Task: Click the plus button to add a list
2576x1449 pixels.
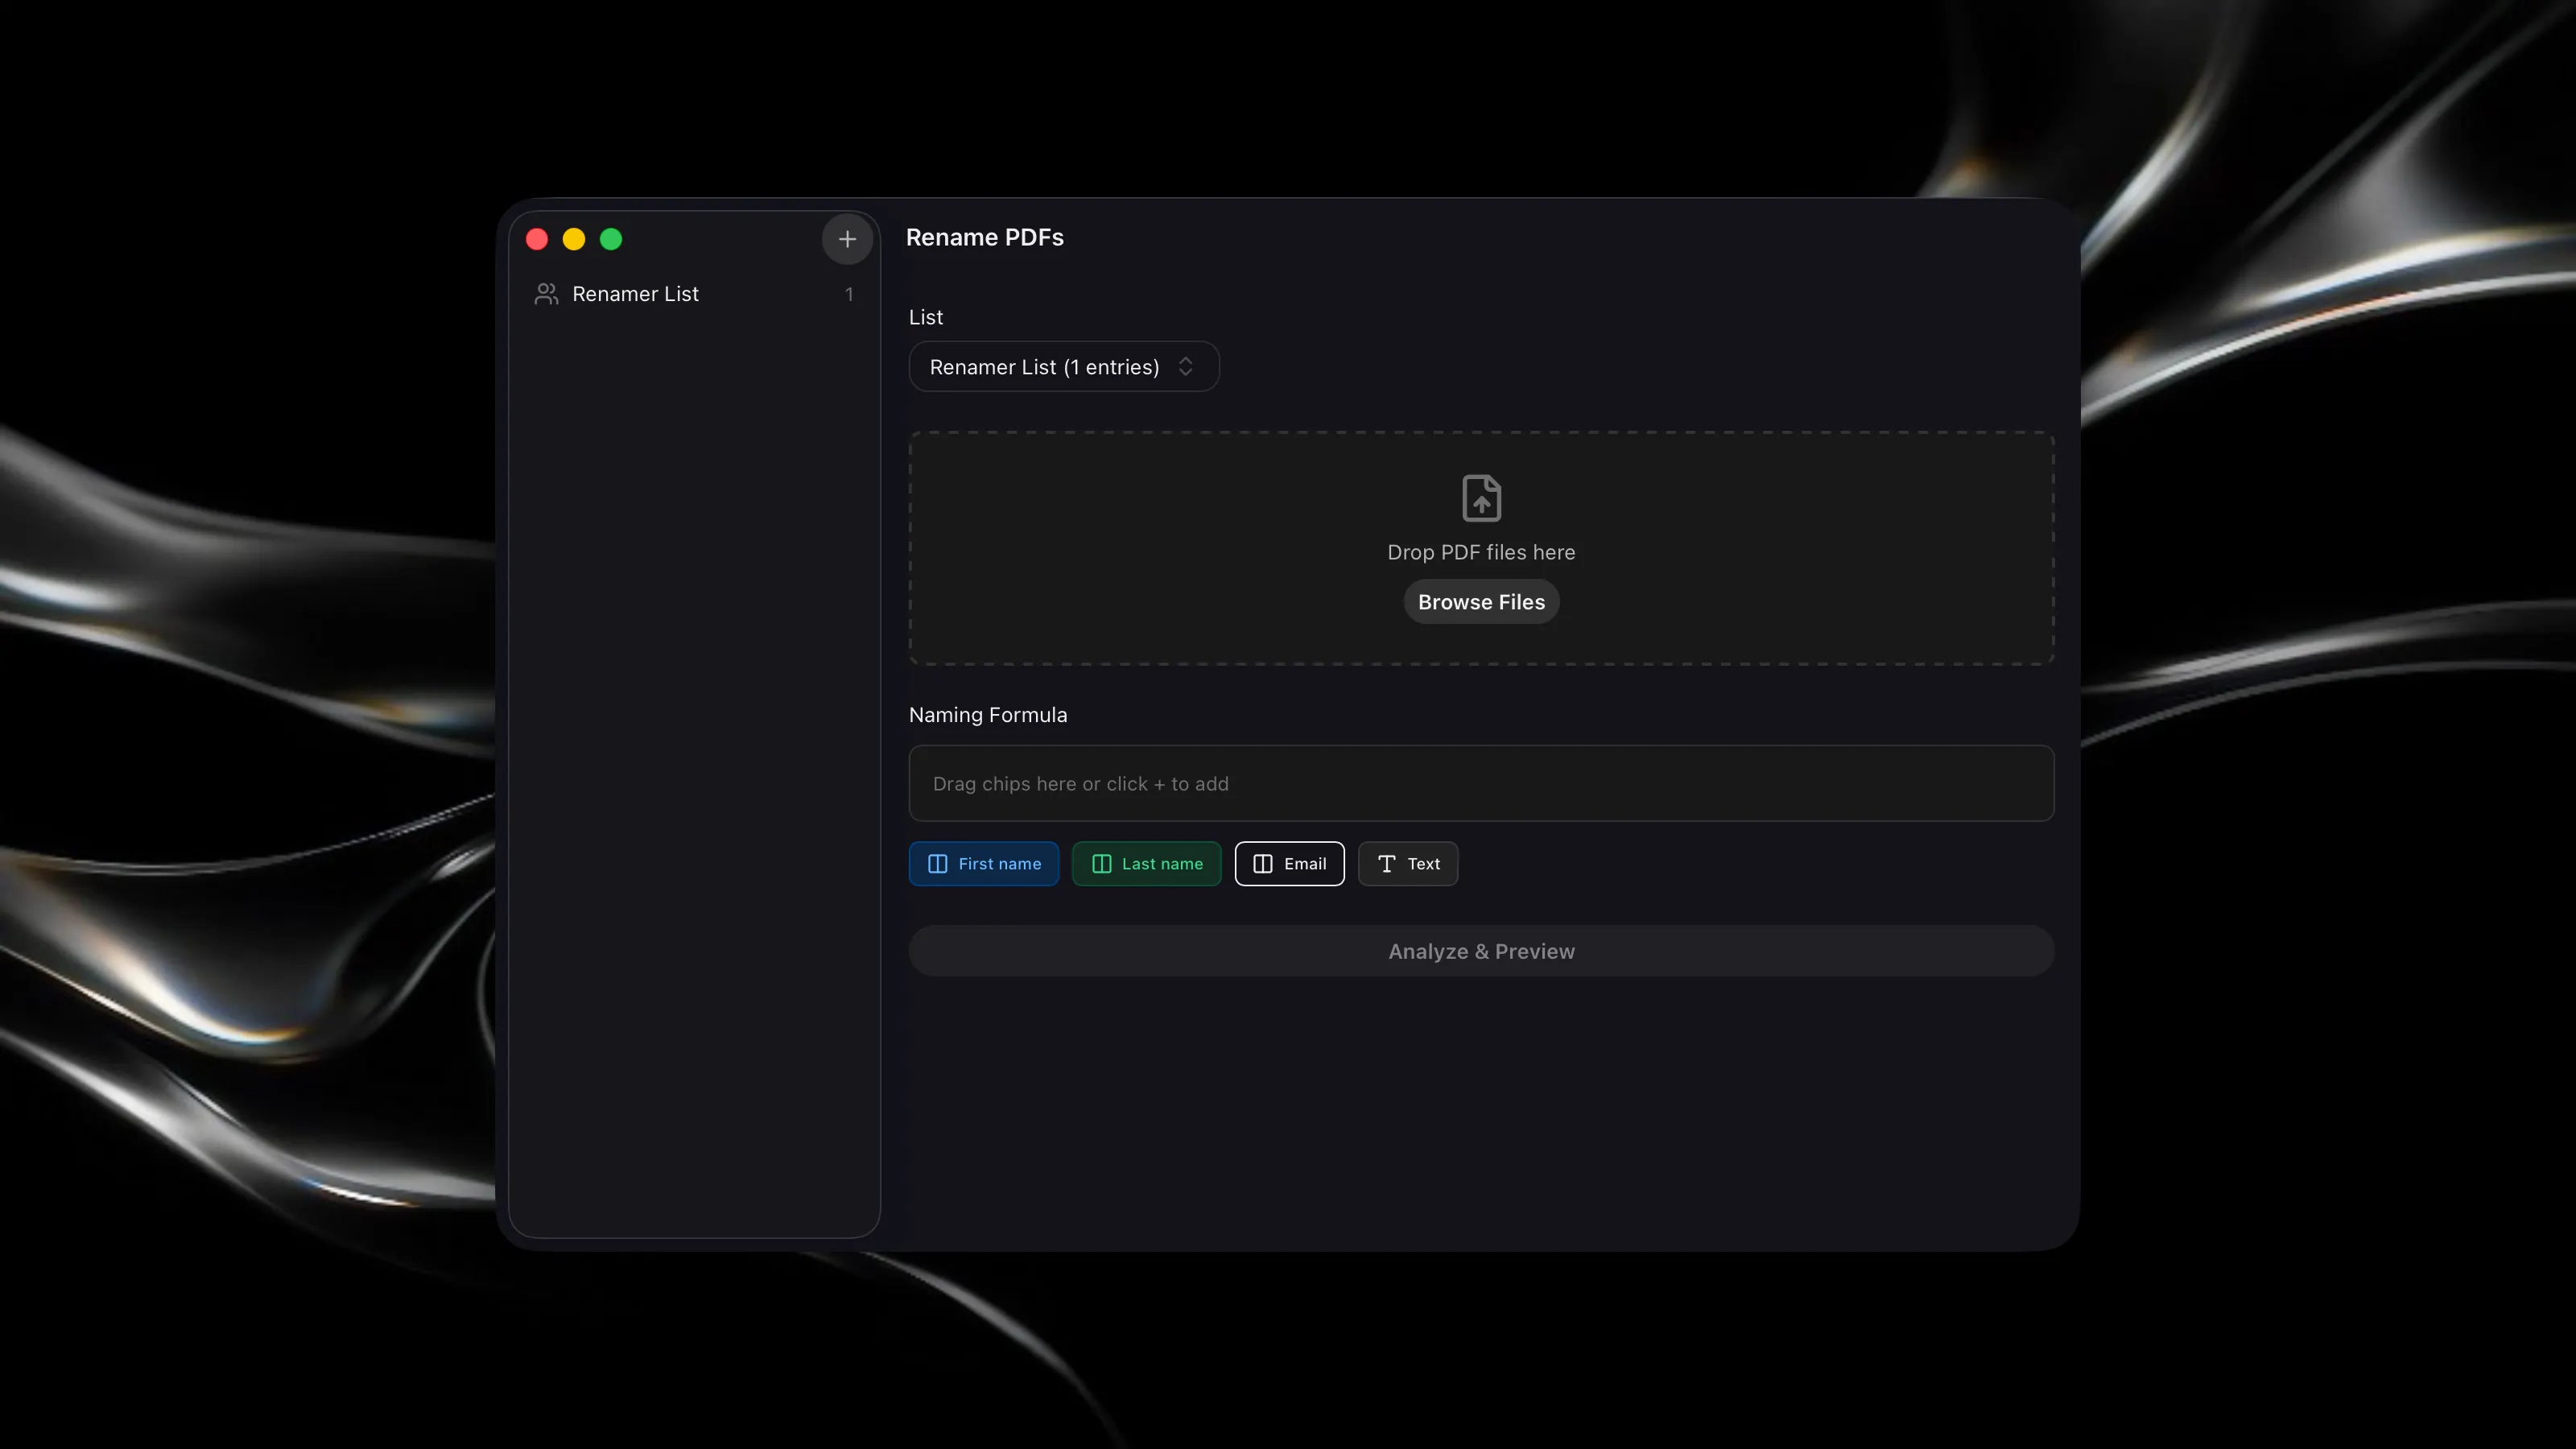Action: coord(847,239)
